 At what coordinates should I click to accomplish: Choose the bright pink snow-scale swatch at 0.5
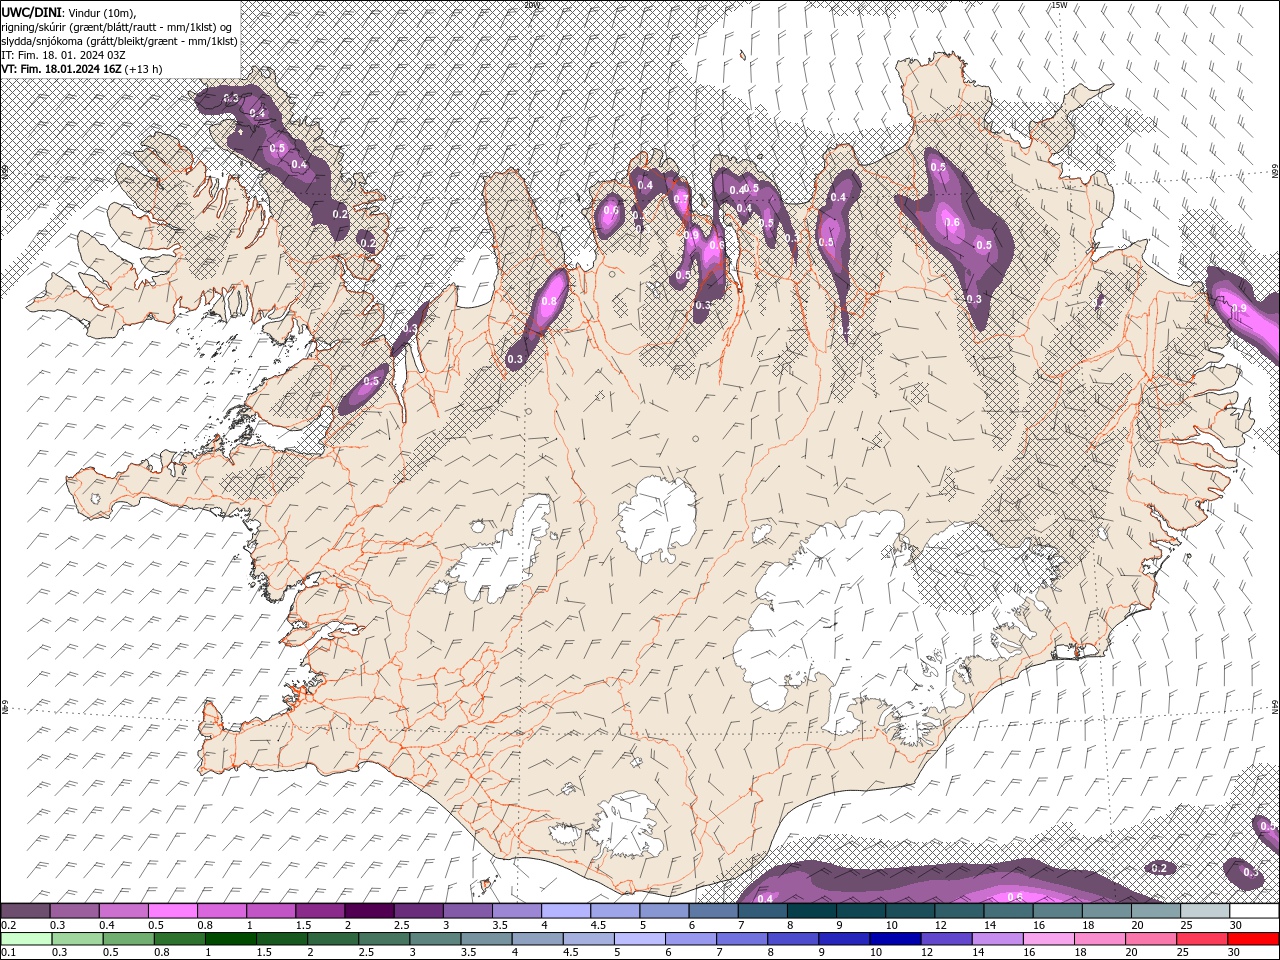click(172, 911)
